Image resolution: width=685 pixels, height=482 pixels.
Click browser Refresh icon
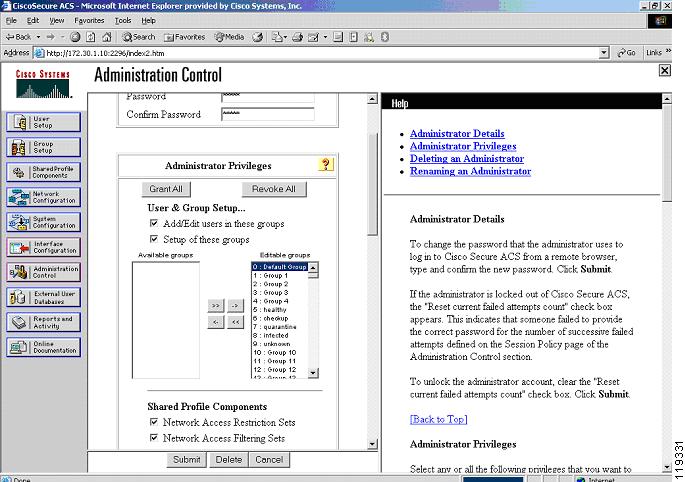(90, 37)
